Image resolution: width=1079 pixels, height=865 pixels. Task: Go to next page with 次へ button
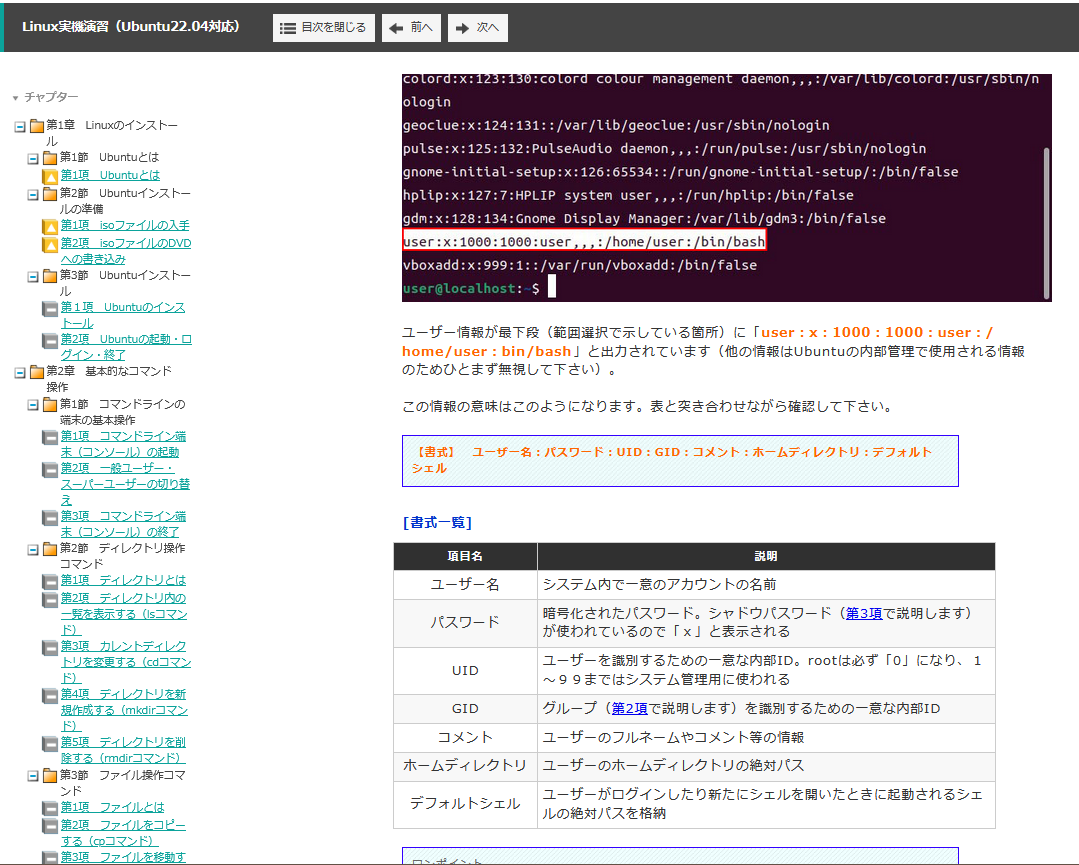point(477,28)
